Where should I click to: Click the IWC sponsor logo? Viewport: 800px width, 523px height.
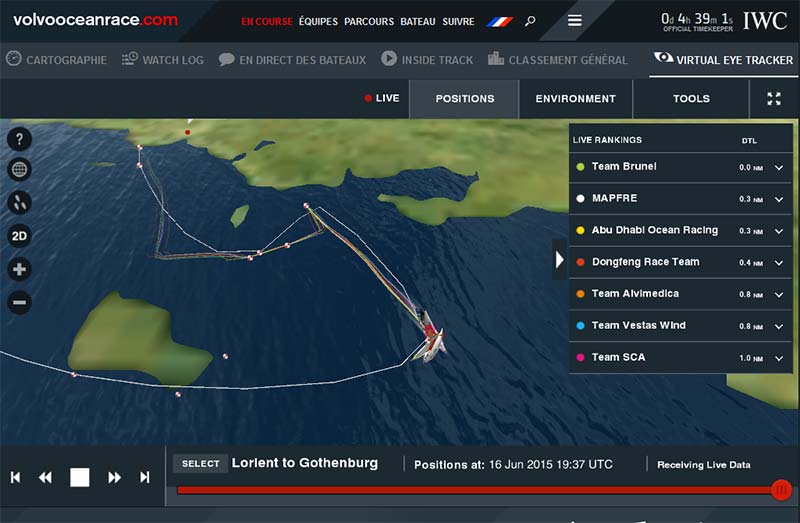pyautogui.click(x=765, y=21)
